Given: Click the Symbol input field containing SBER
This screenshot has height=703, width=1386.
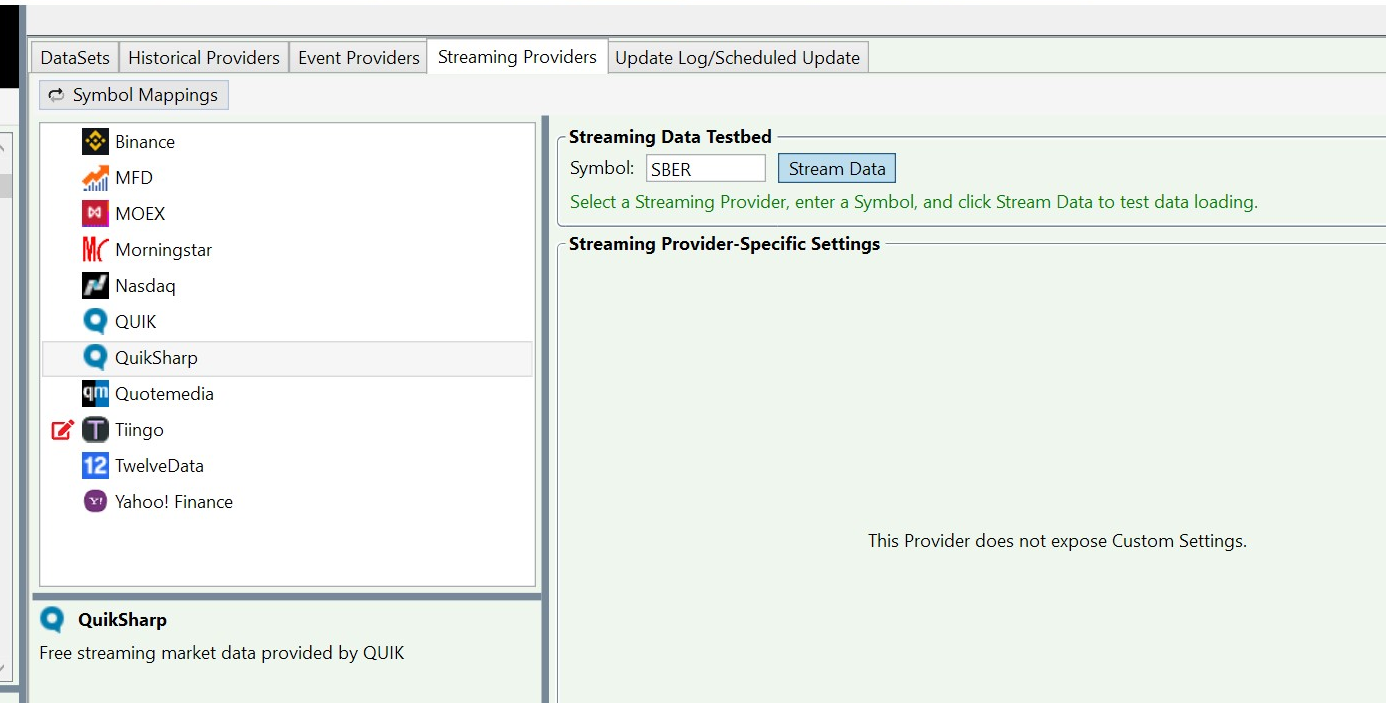Looking at the screenshot, I should (706, 169).
